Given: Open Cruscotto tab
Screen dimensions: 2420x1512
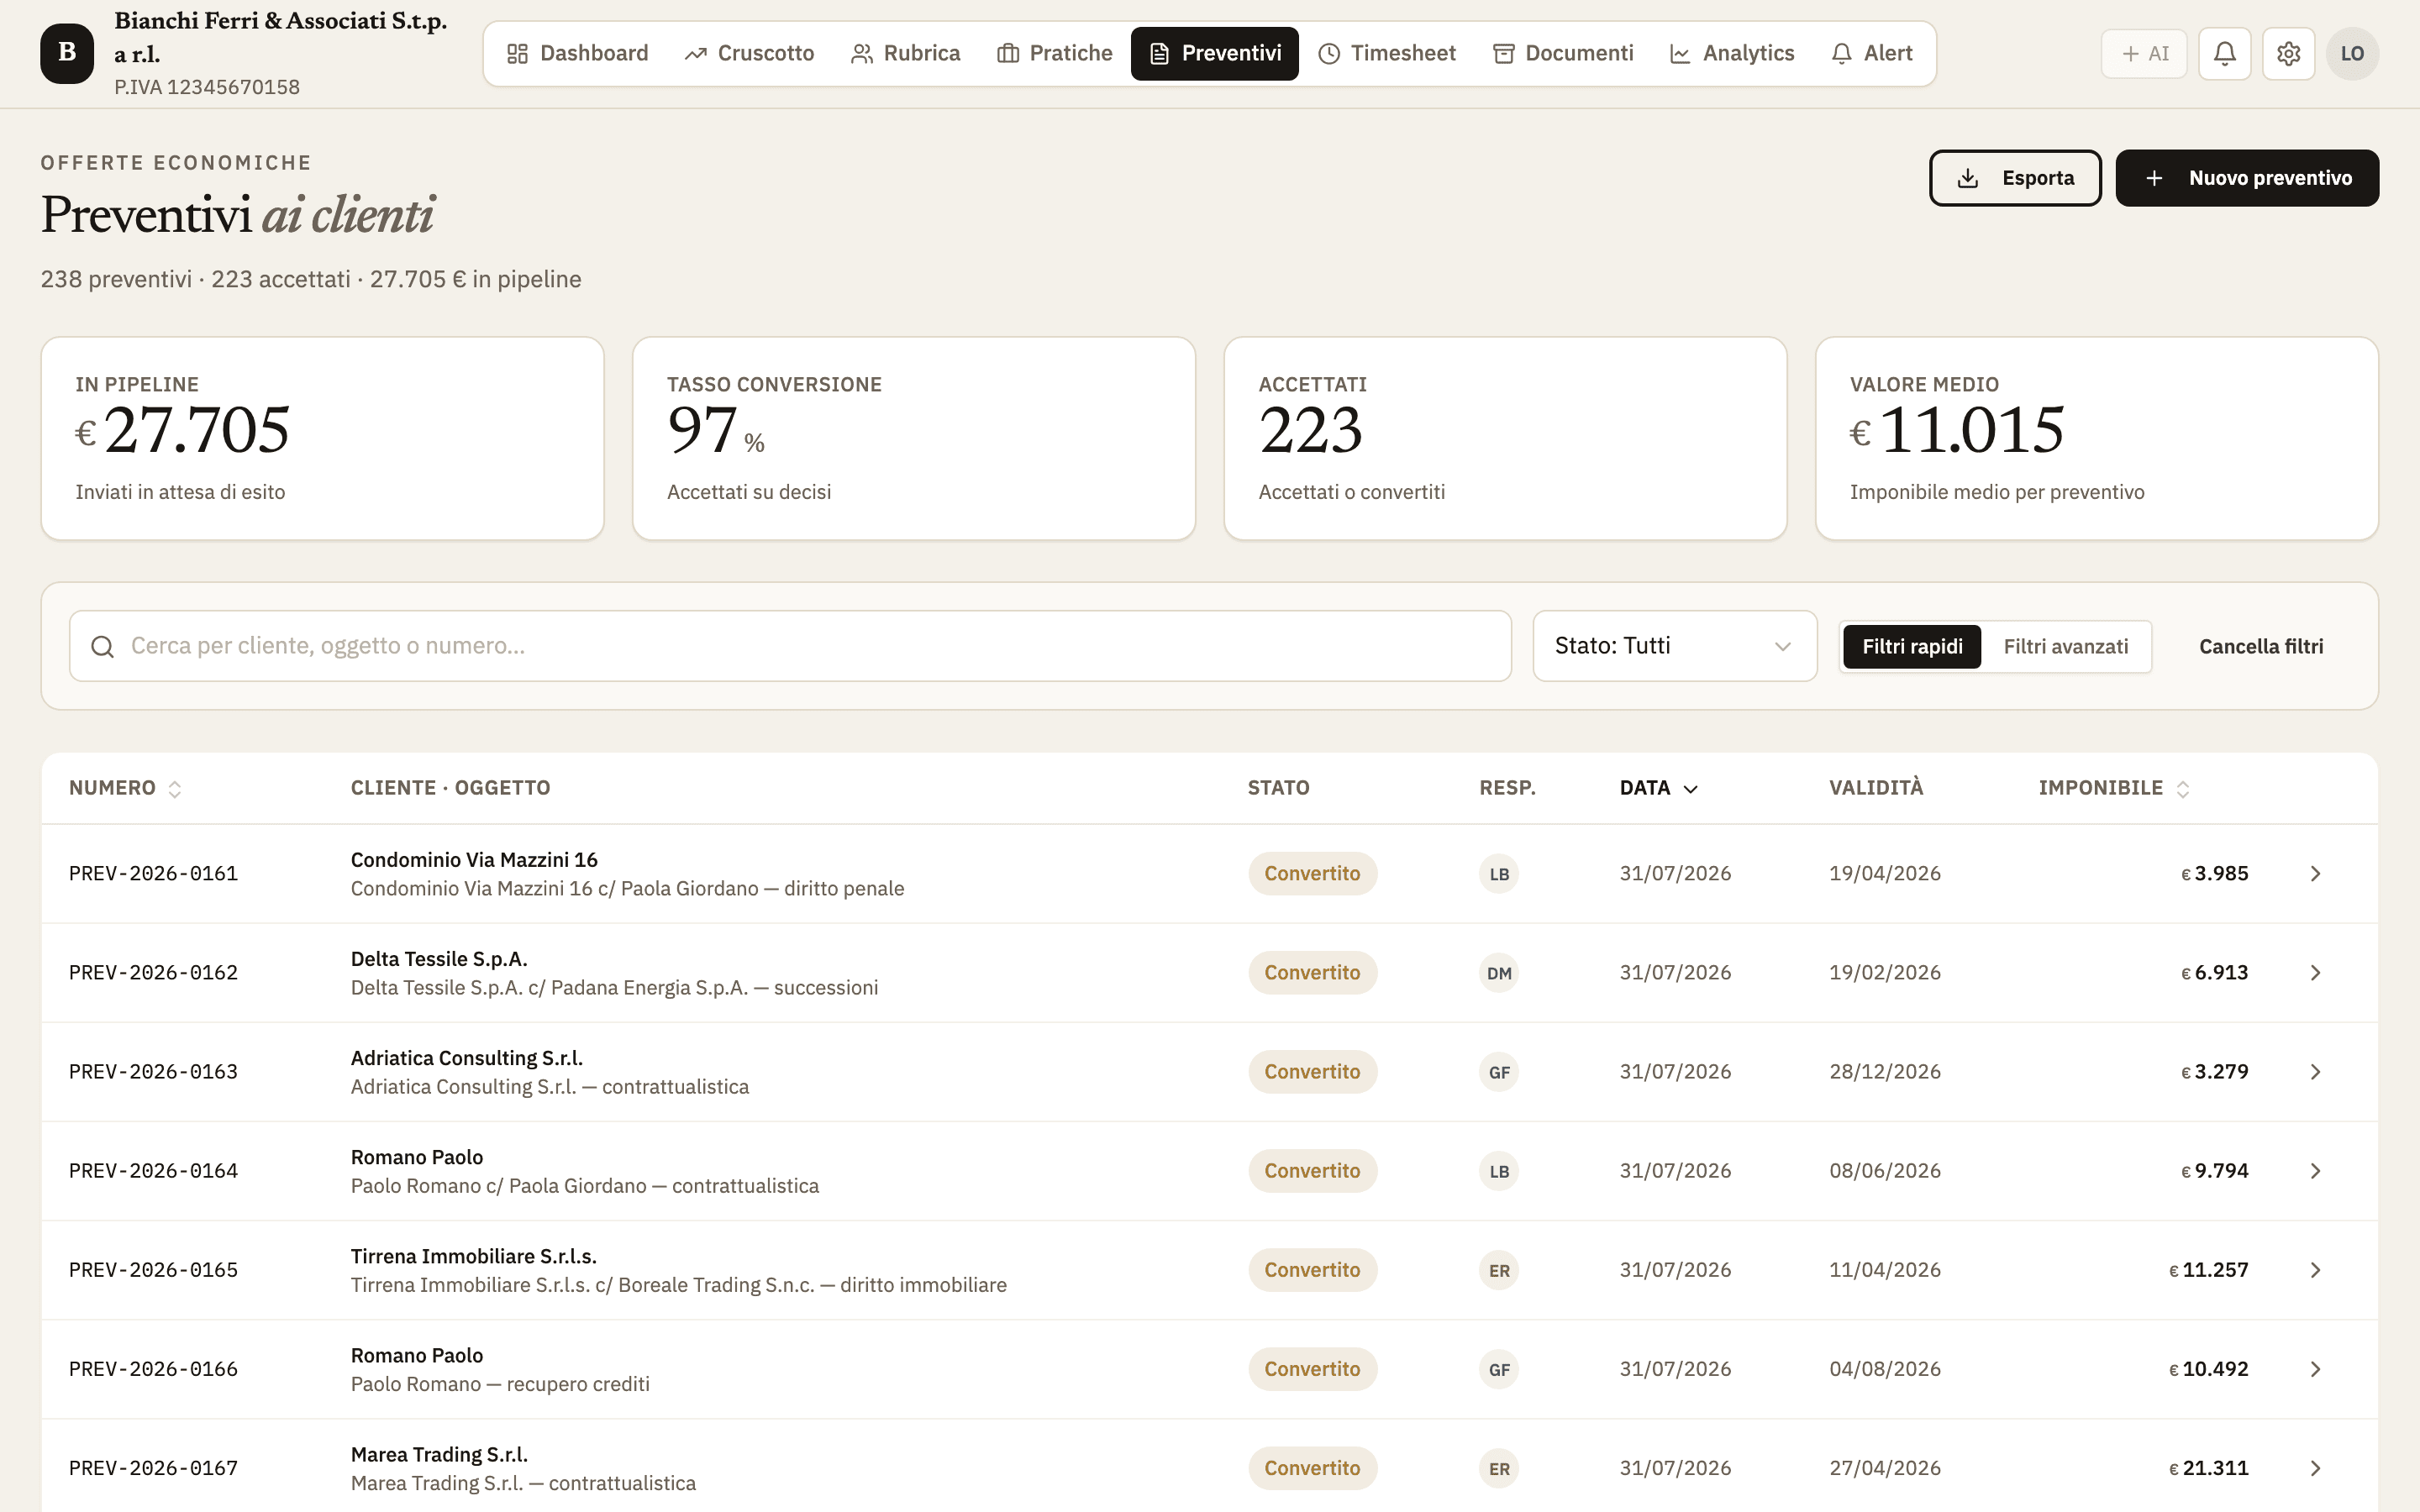Looking at the screenshot, I should 749,53.
